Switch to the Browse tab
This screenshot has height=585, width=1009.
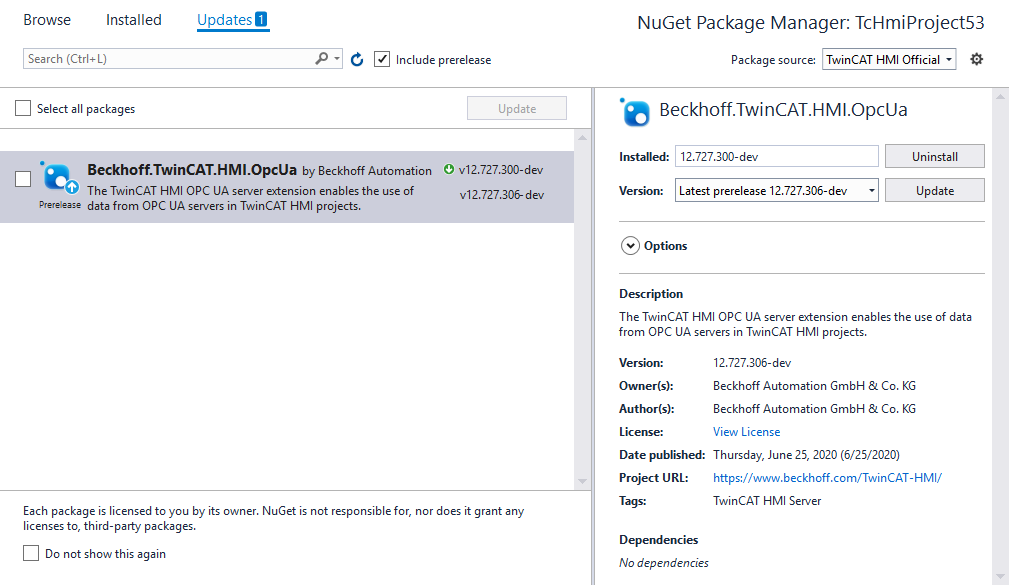(47, 20)
